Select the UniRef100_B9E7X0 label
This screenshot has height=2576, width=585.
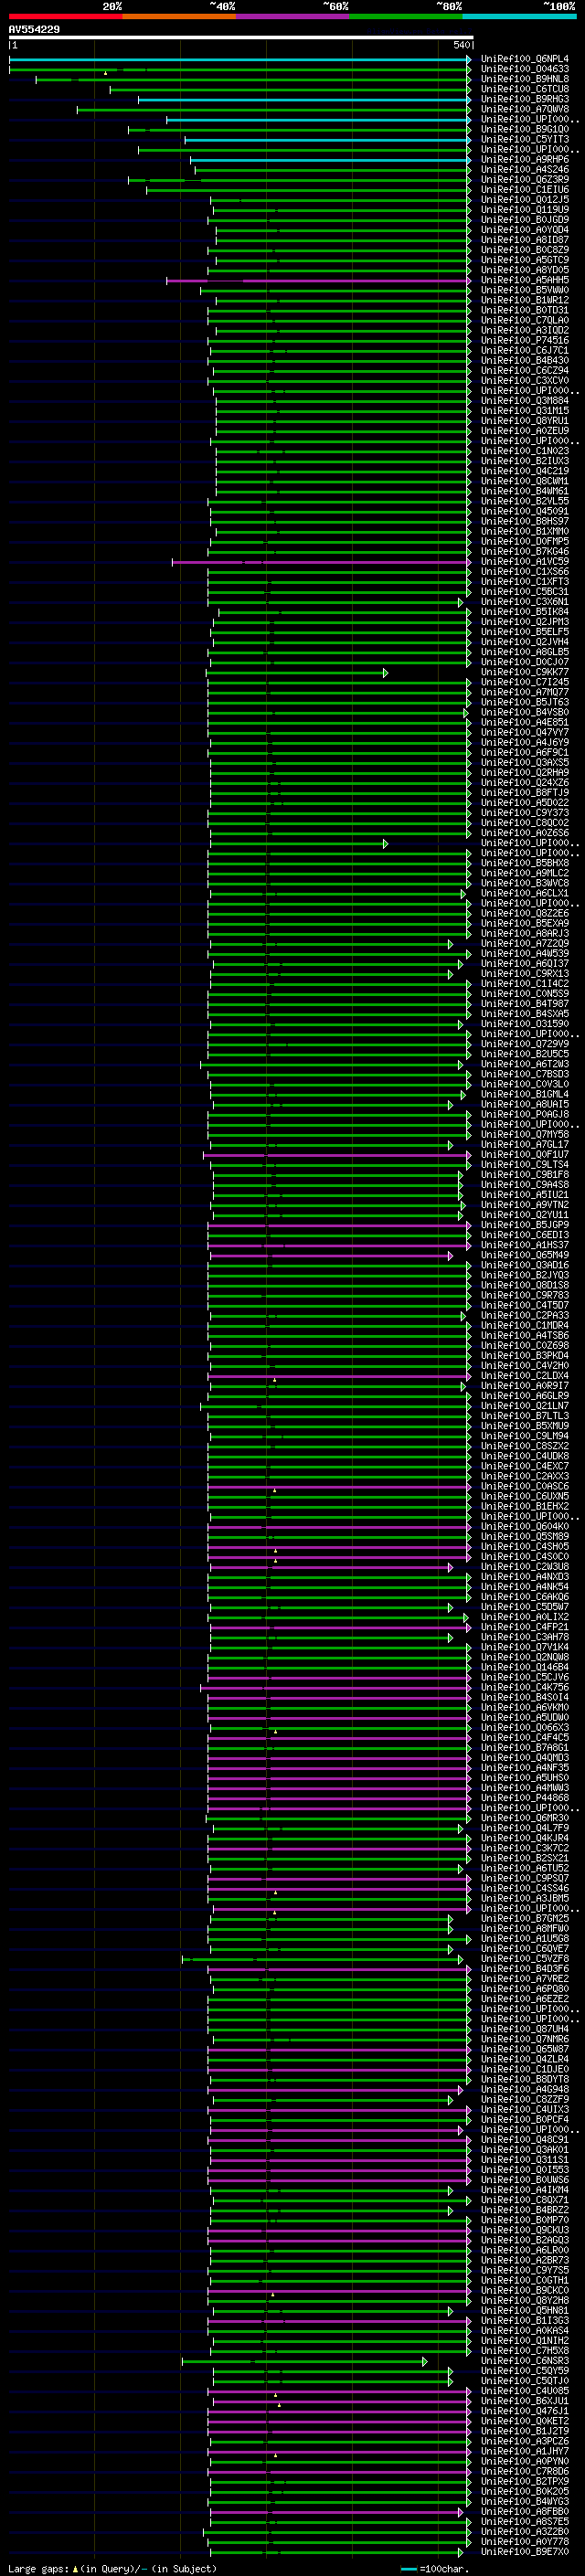(x=524, y=2551)
